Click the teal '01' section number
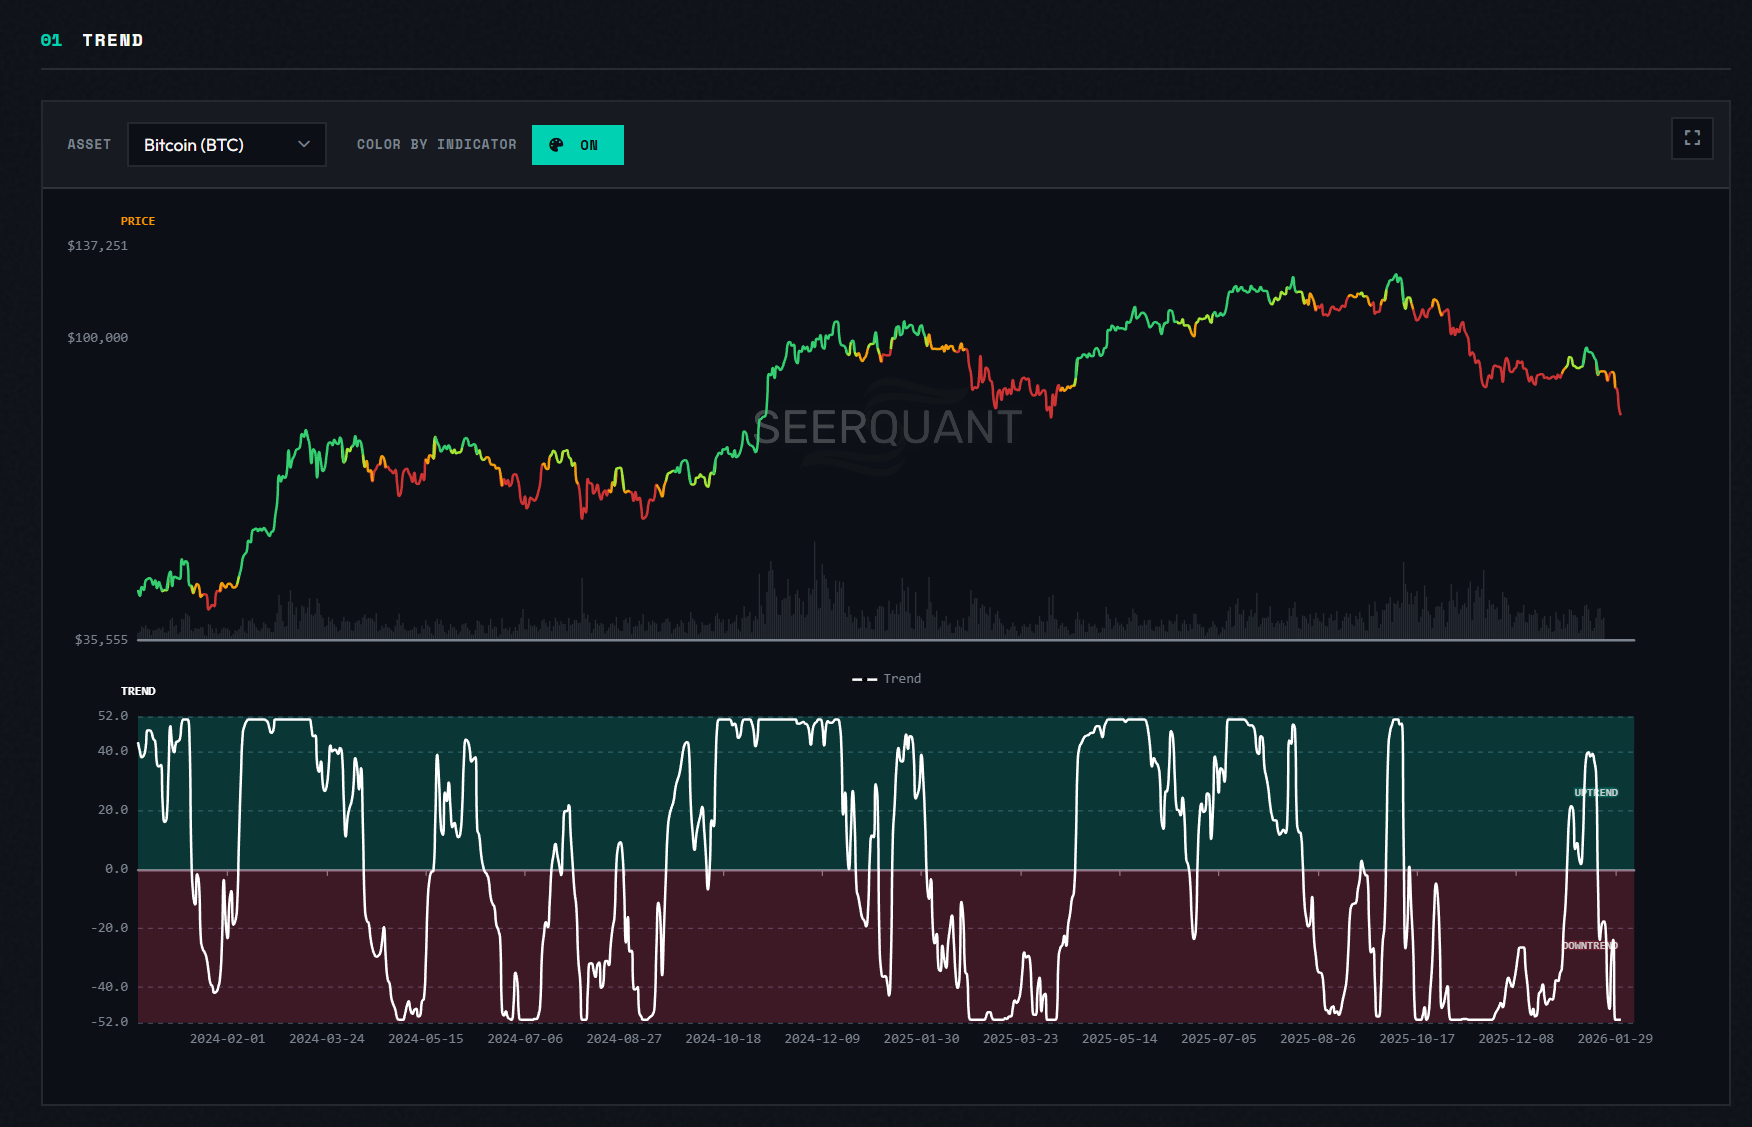Viewport: 1752px width, 1127px height. click(x=50, y=40)
